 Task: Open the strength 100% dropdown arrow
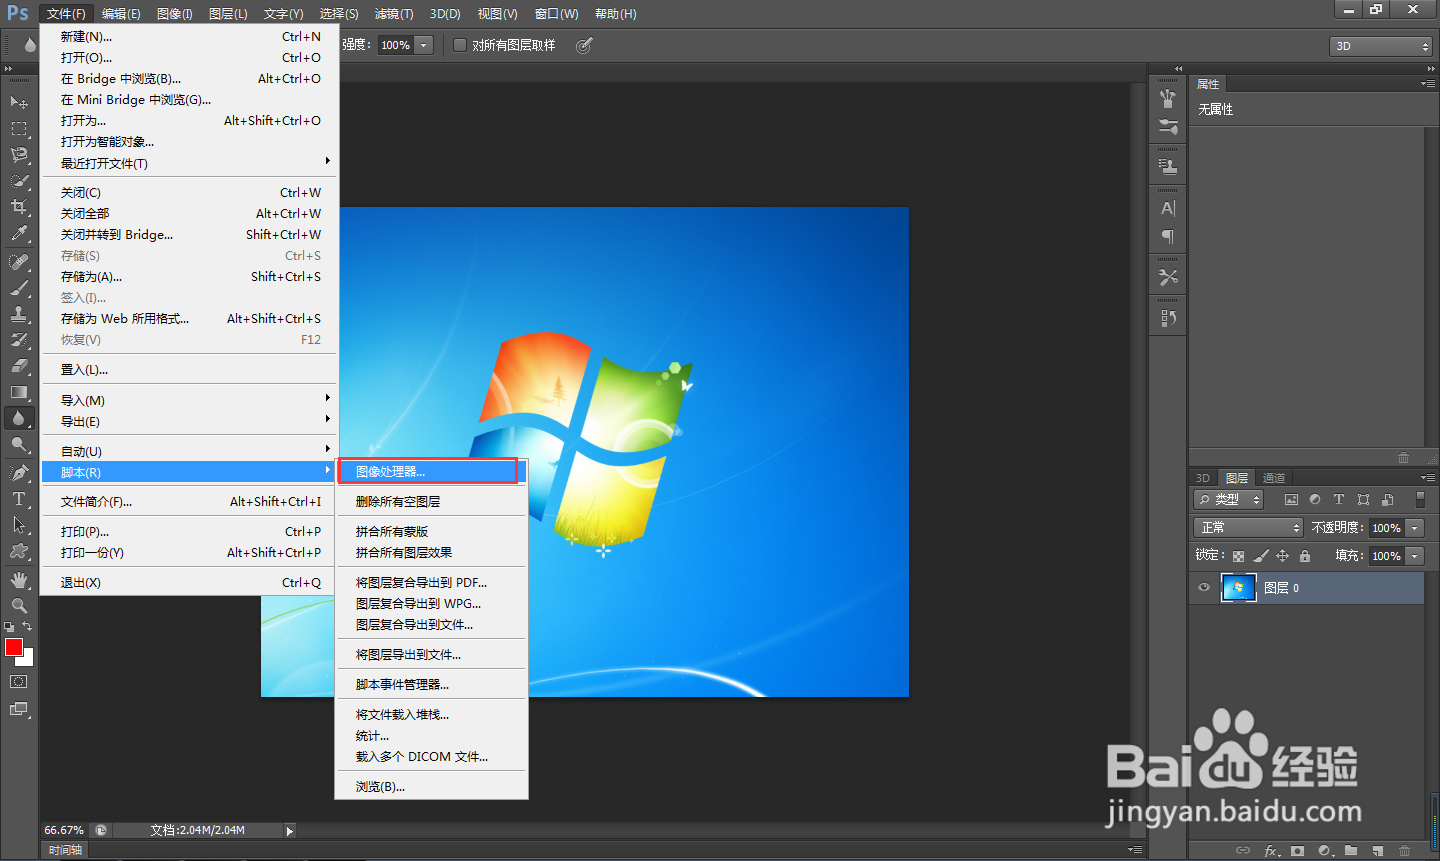(x=424, y=45)
